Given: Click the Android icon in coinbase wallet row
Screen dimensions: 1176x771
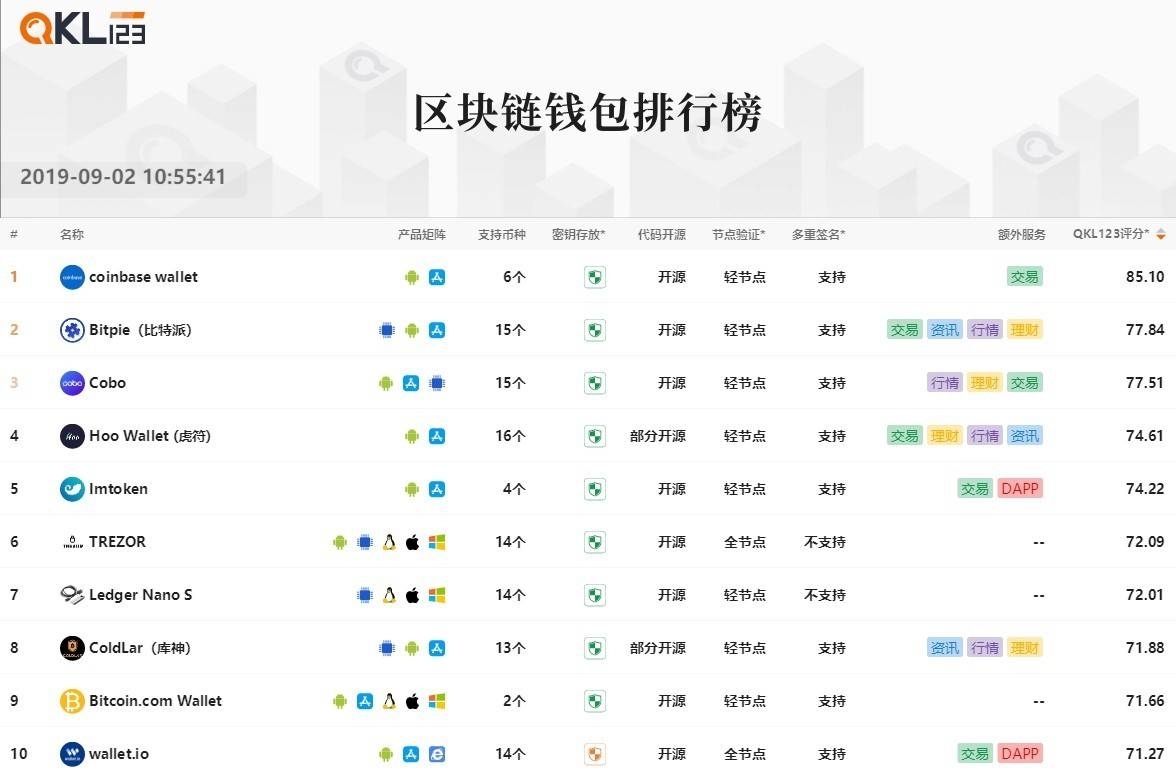Looking at the screenshot, I should (x=412, y=278).
